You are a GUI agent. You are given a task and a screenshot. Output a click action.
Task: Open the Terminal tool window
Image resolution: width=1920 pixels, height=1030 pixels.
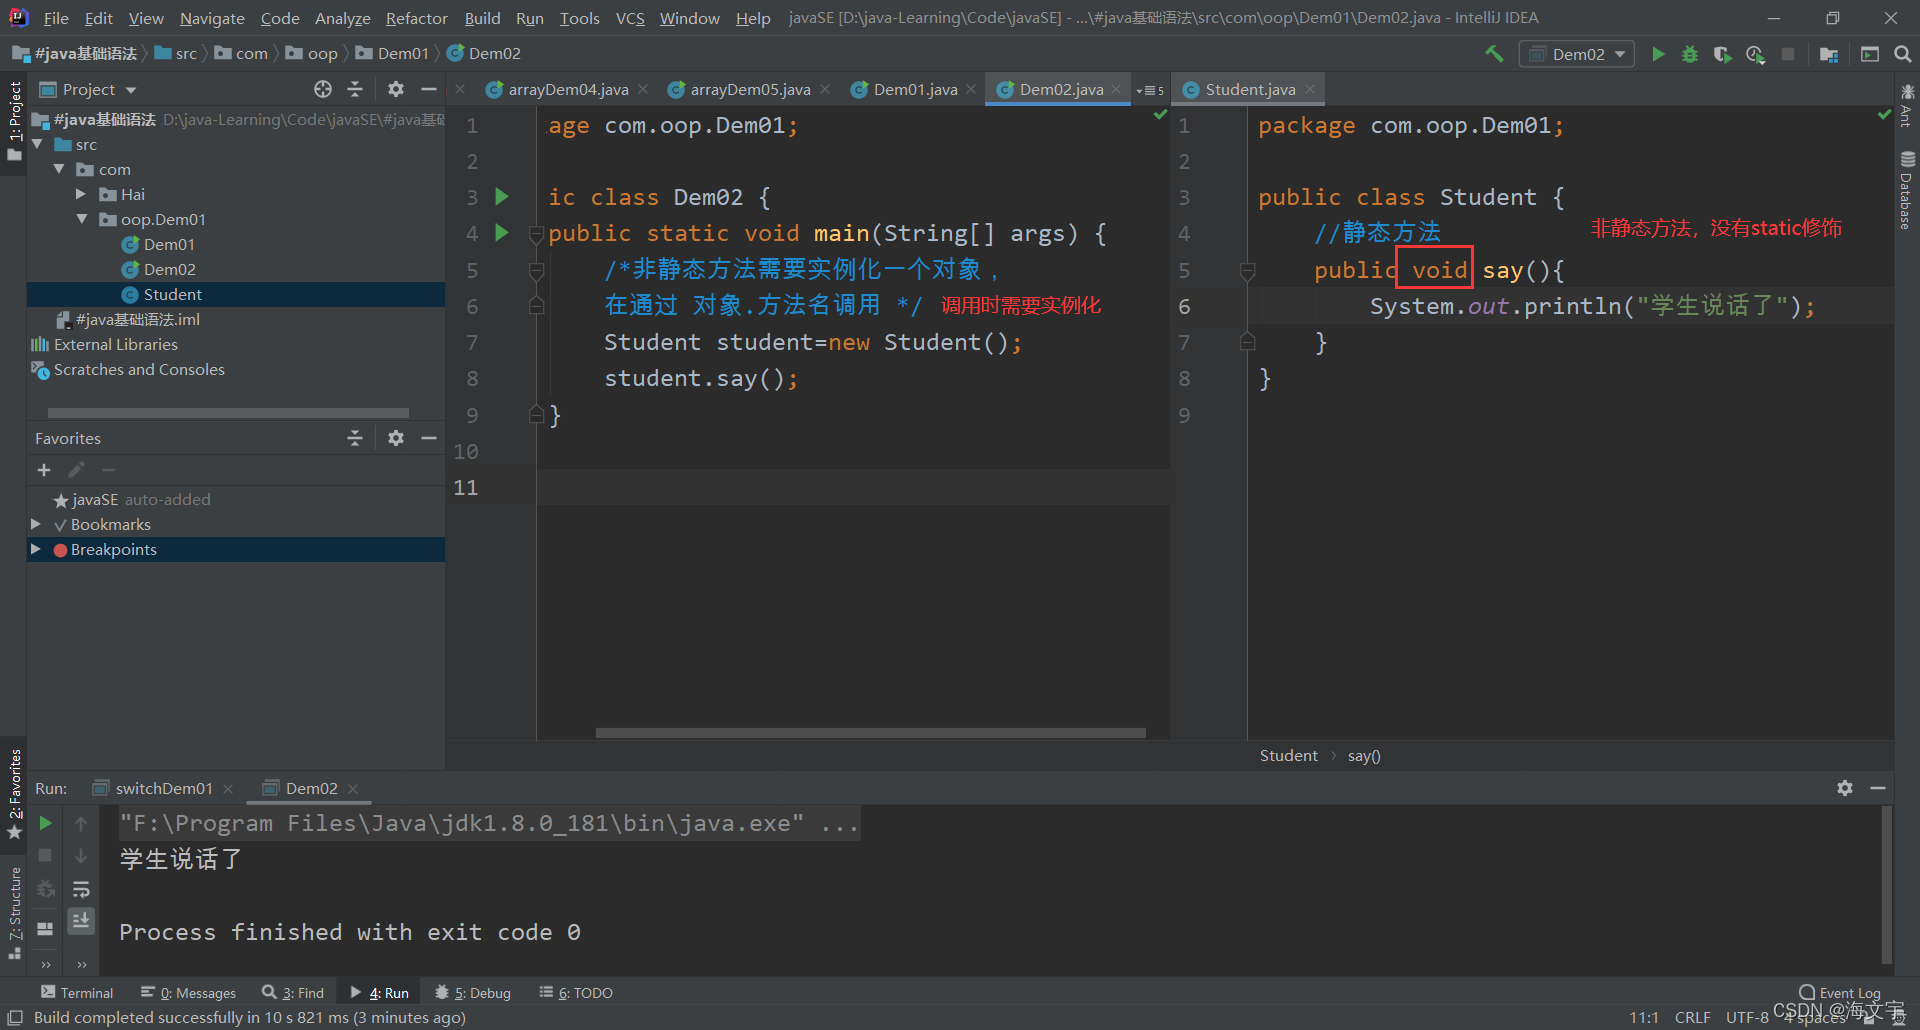click(77, 992)
